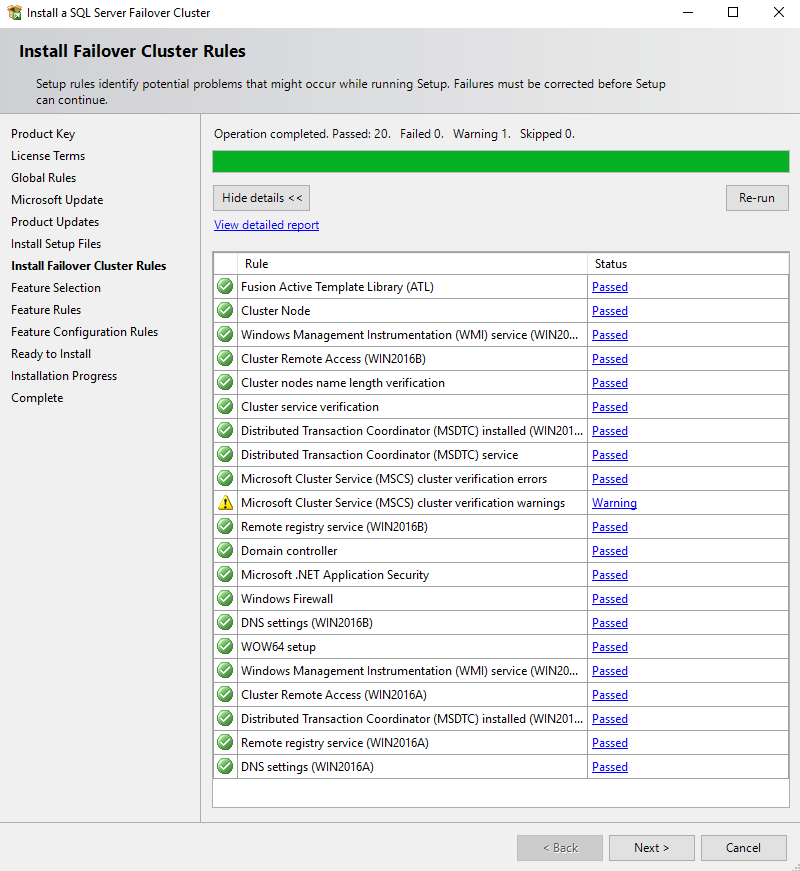Image resolution: width=800 pixels, height=871 pixels.
Task: Click the green check icon beside Fusion Active Template Library
Action: [225, 287]
